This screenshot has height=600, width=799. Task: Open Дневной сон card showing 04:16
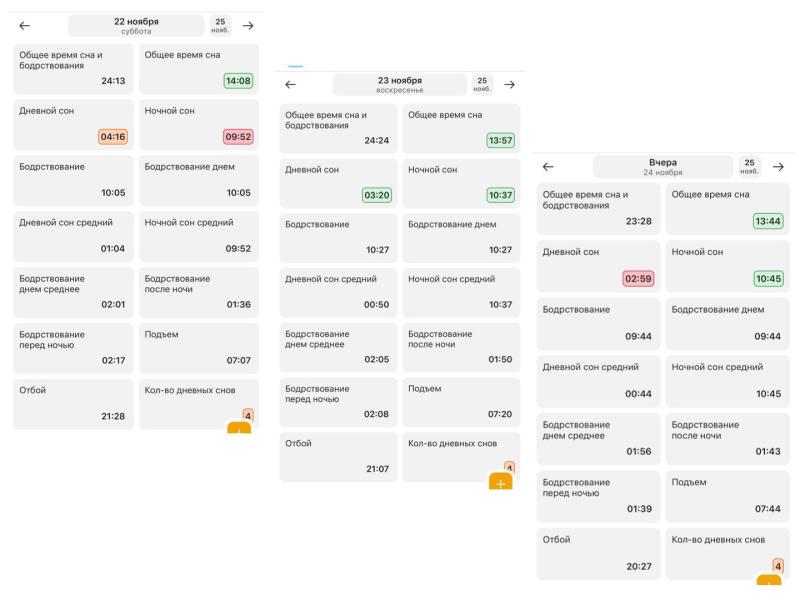[x=75, y=124]
